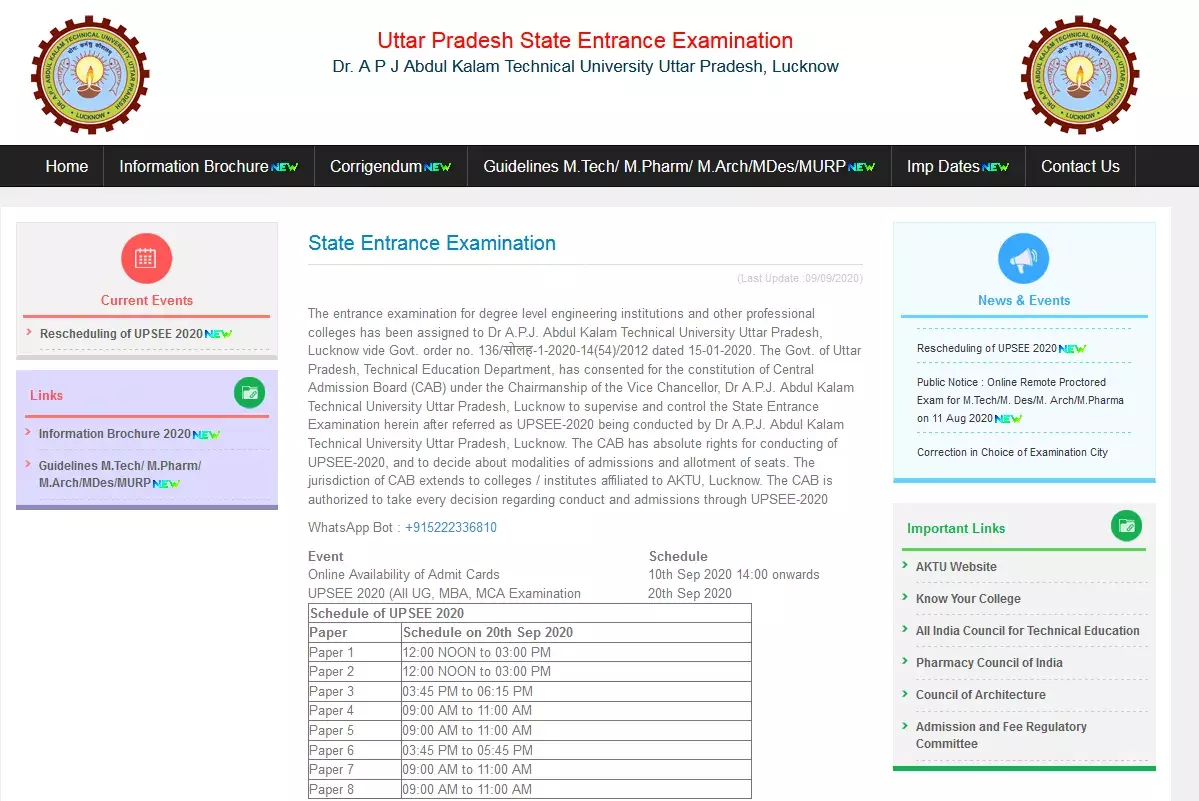Open the AKTU Website link
The width and height of the screenshot is (1199, 801).
[956, 567]
